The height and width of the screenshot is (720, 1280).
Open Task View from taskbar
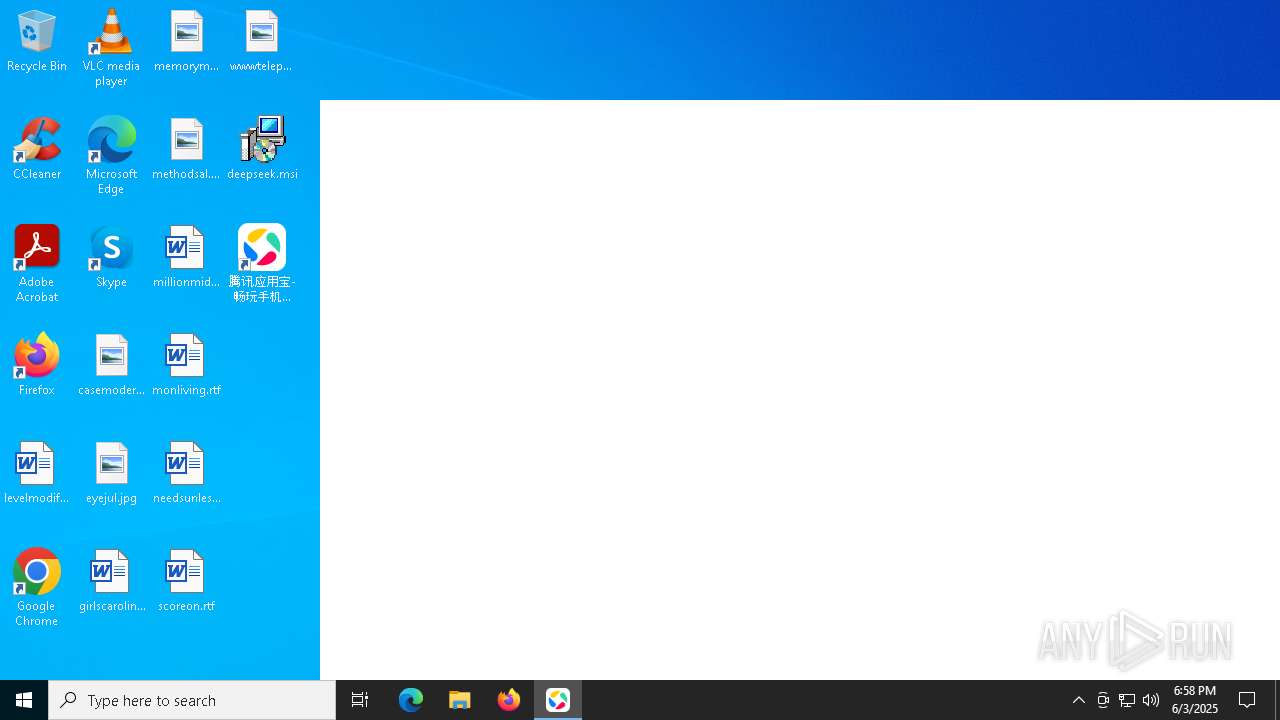point(360,700)
